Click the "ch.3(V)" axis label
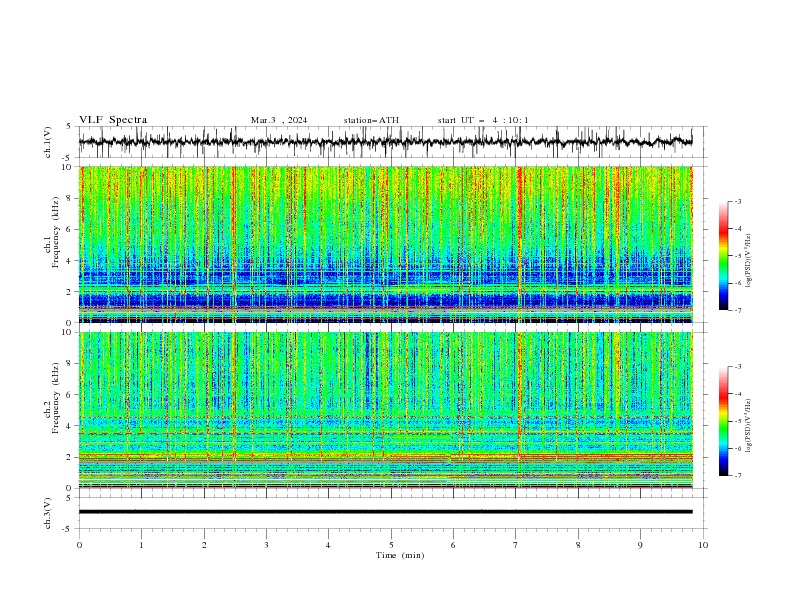Screen dimensions: 792x612 point(48,513)
